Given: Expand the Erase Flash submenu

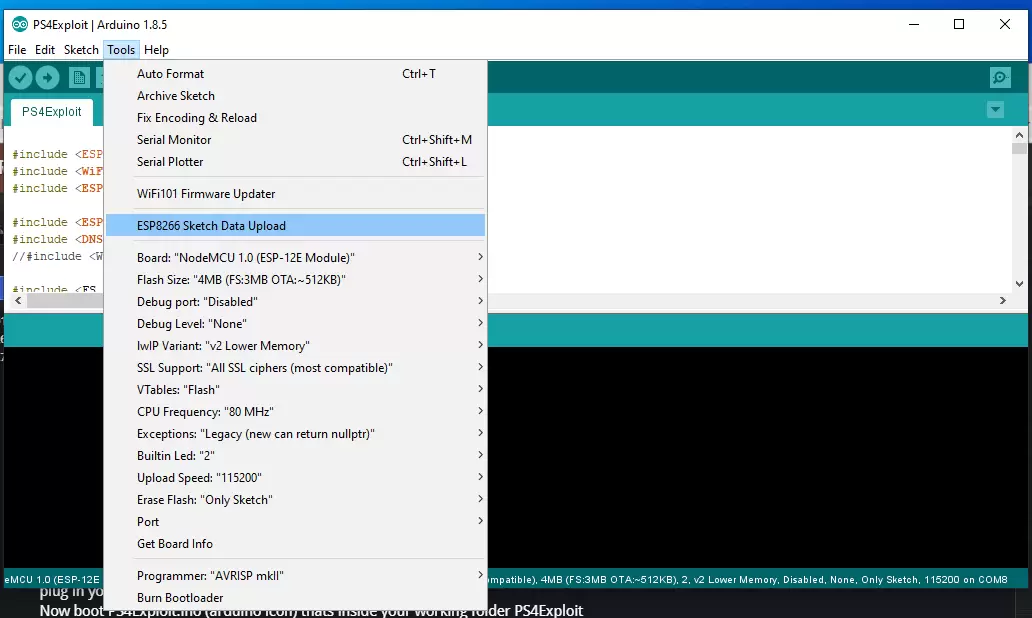Looking at the screenshot, I should click(x=295, y=500).
